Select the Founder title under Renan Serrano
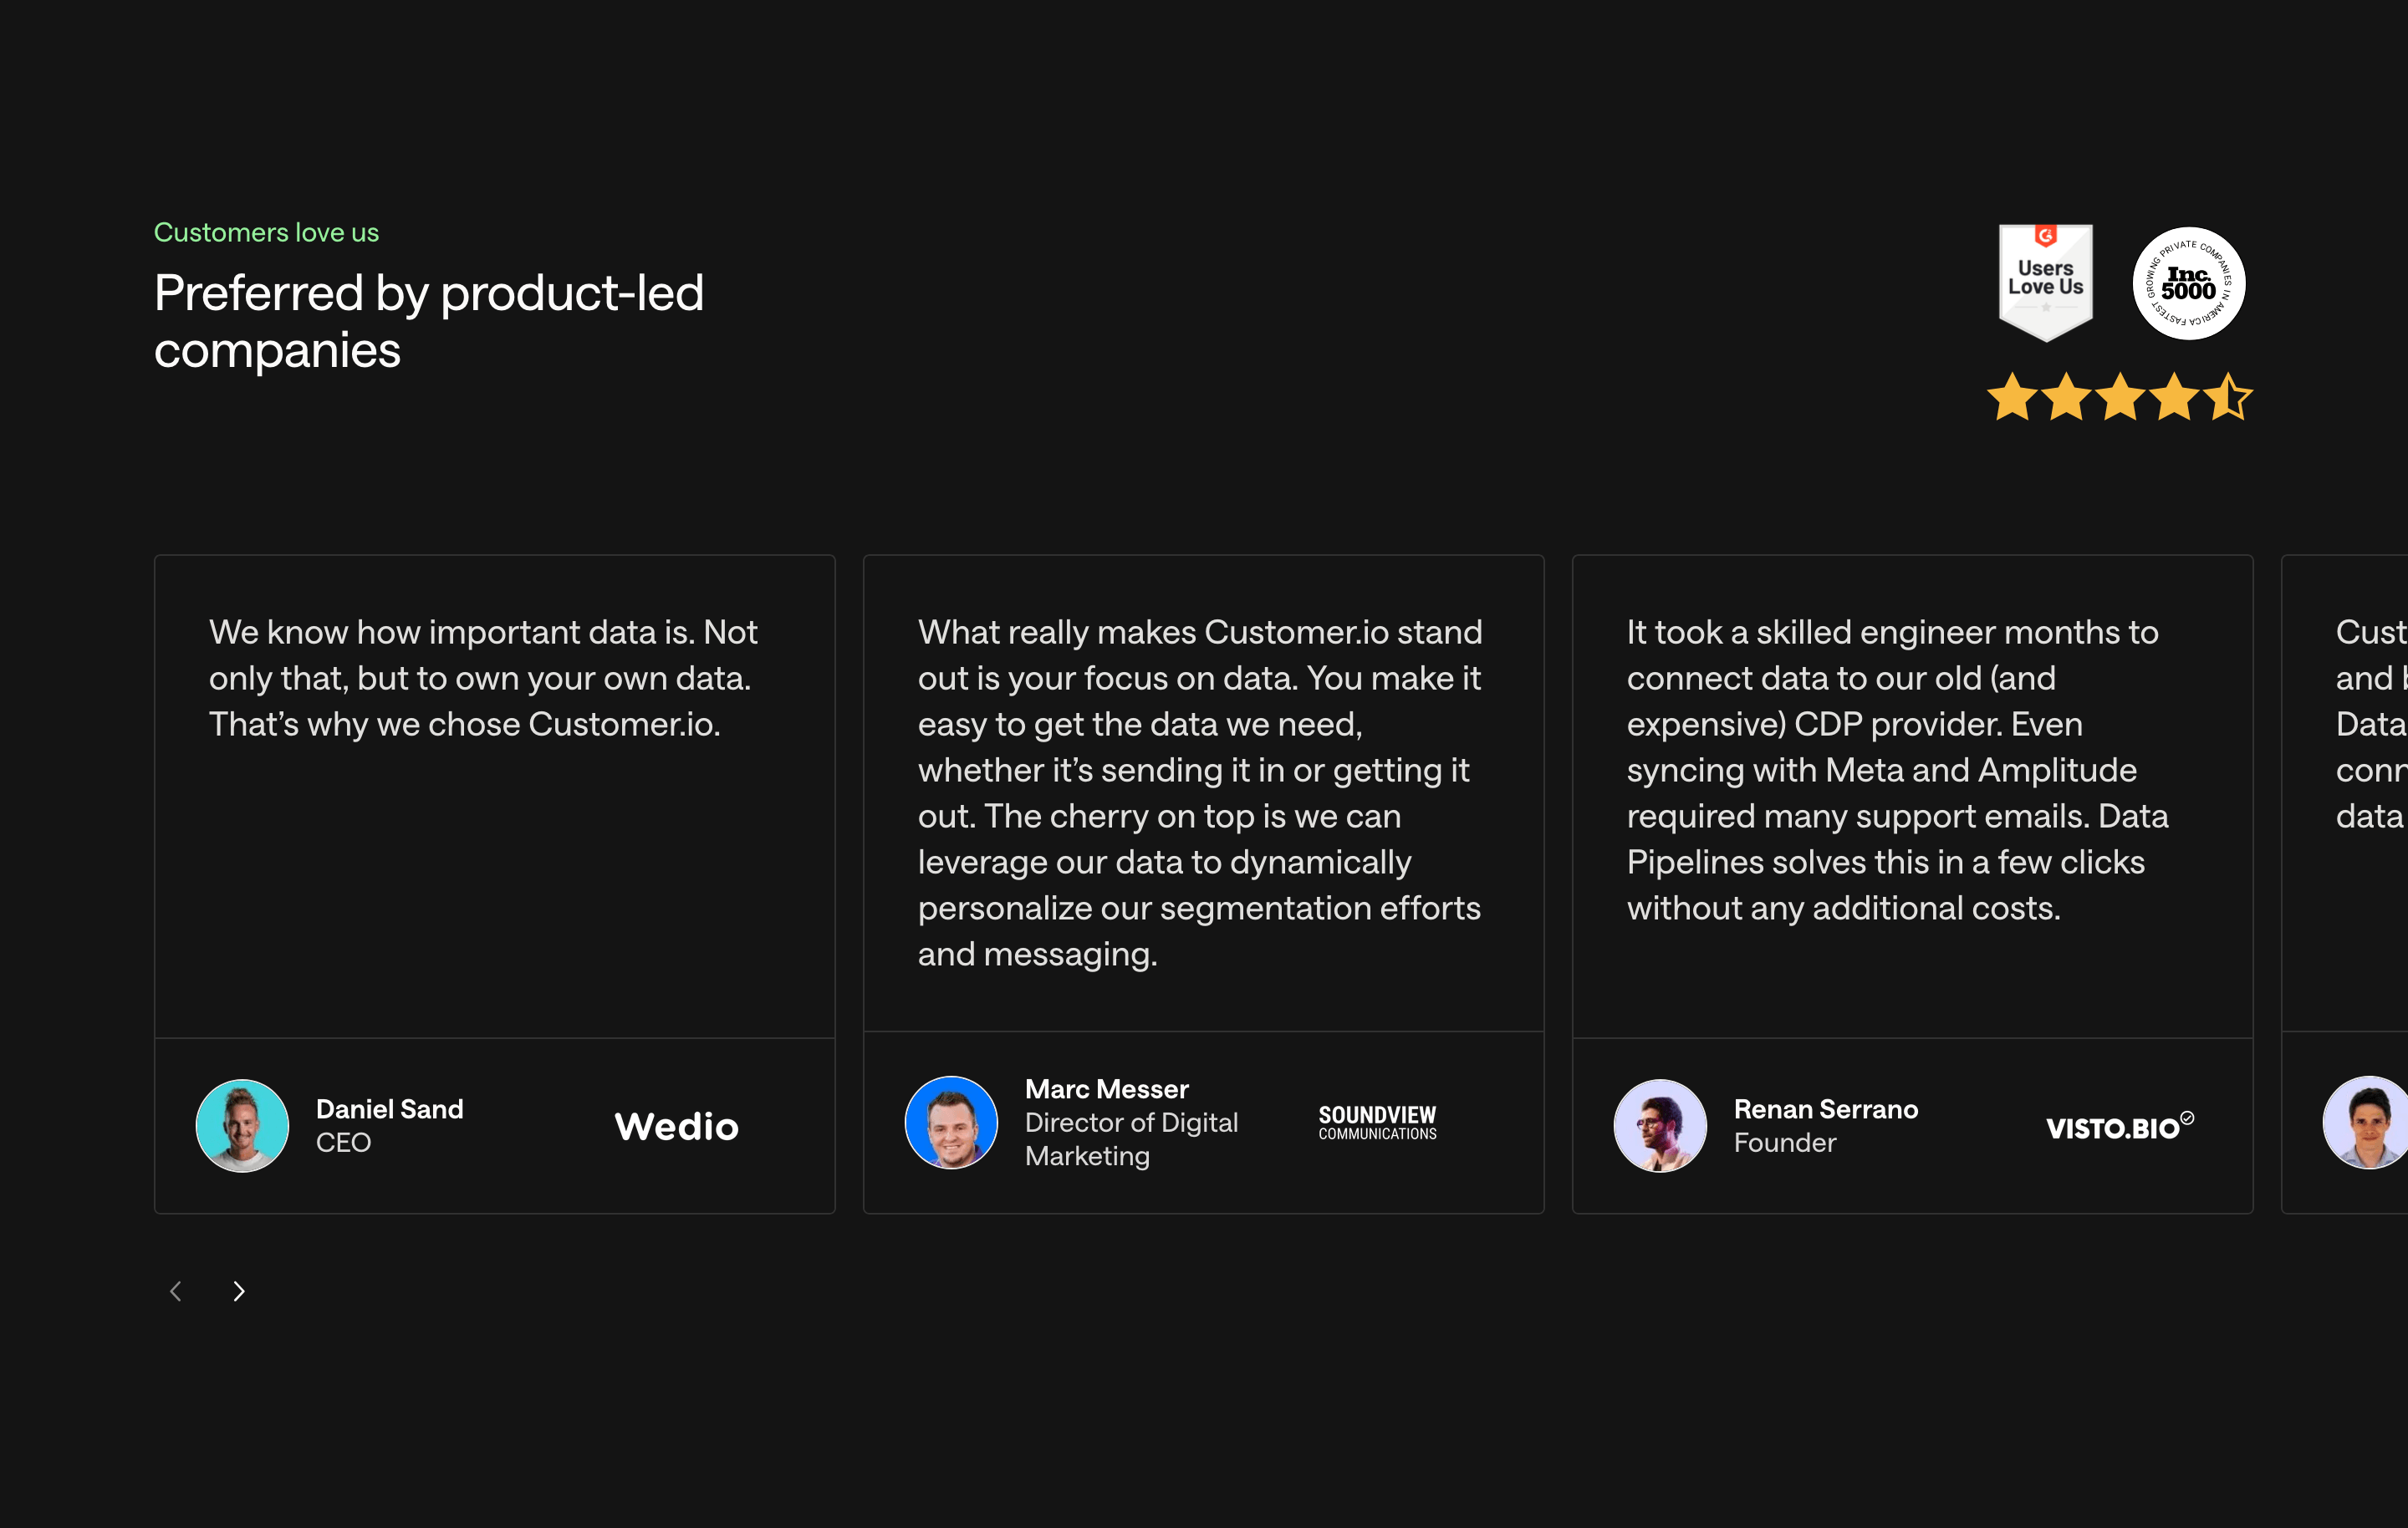 pos(1784,1142)
